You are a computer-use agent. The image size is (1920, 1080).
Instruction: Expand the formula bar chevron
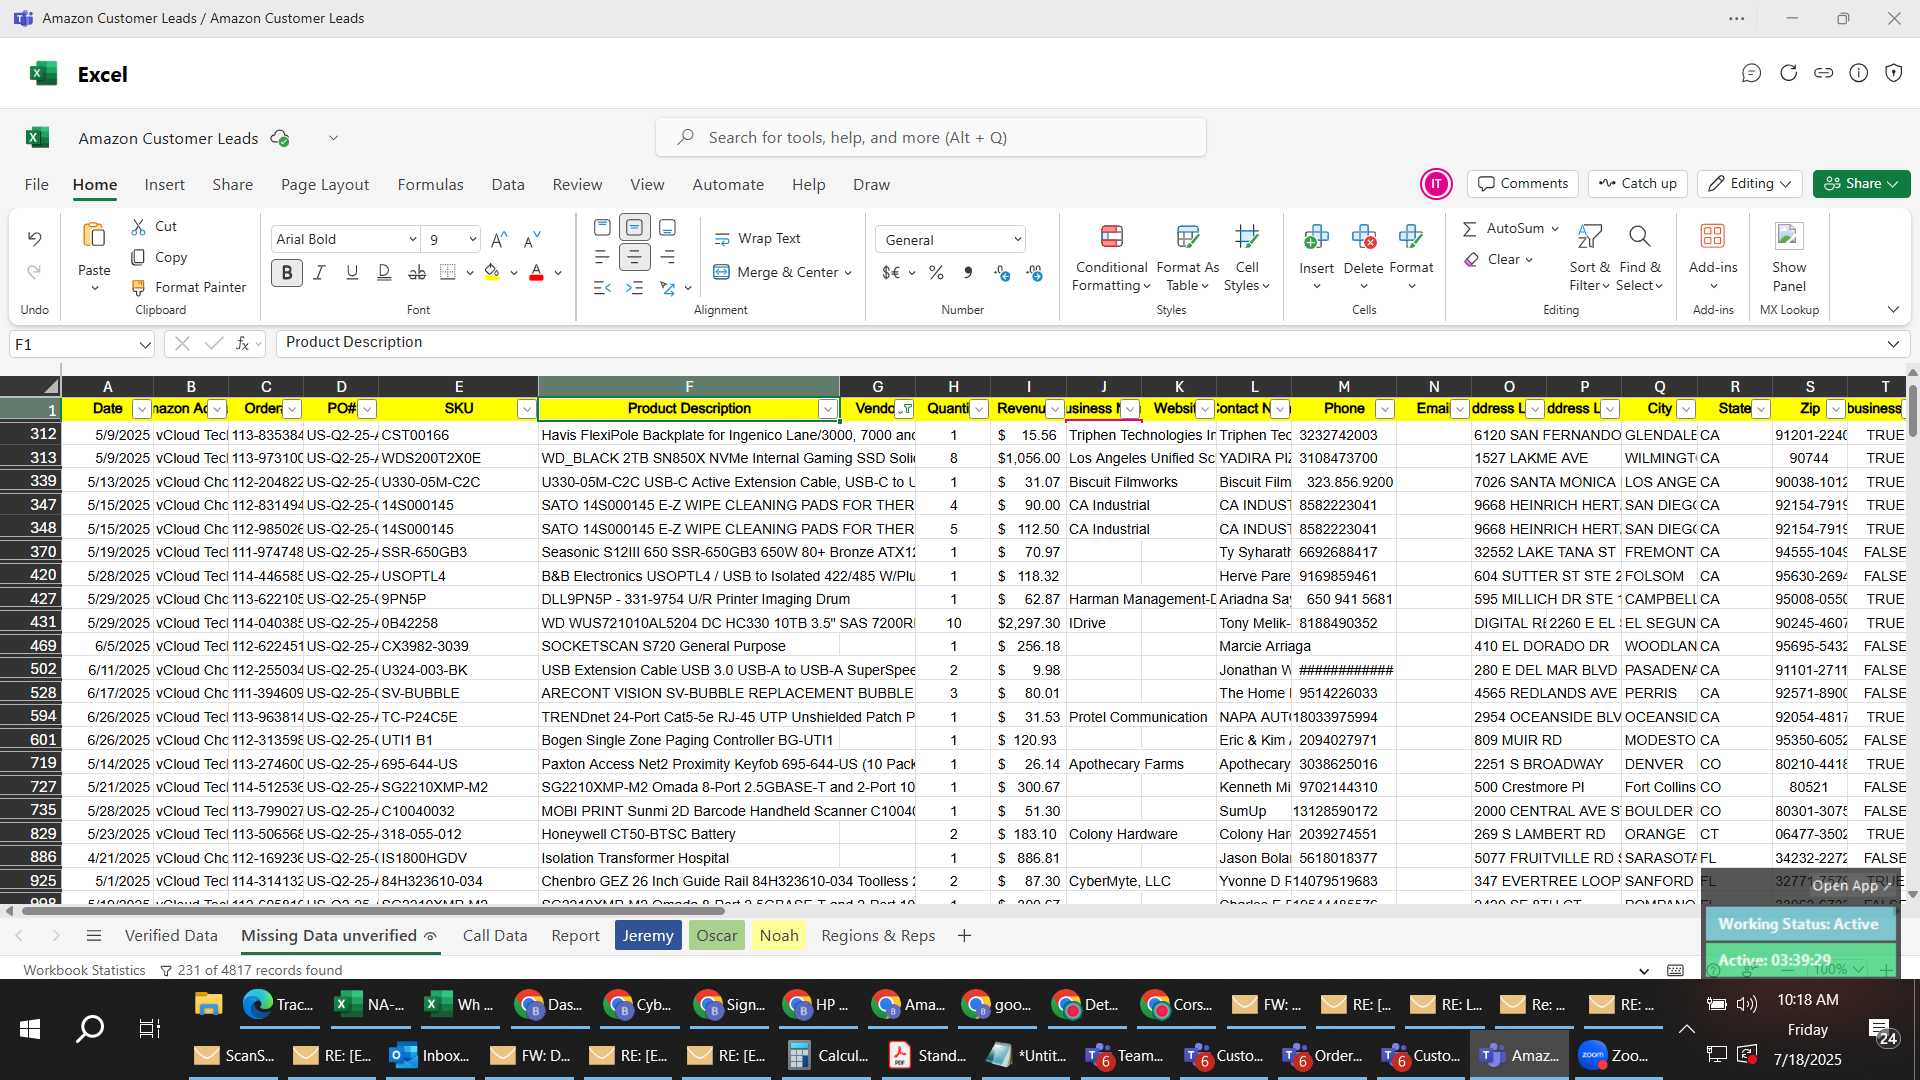coord(1893,344)
